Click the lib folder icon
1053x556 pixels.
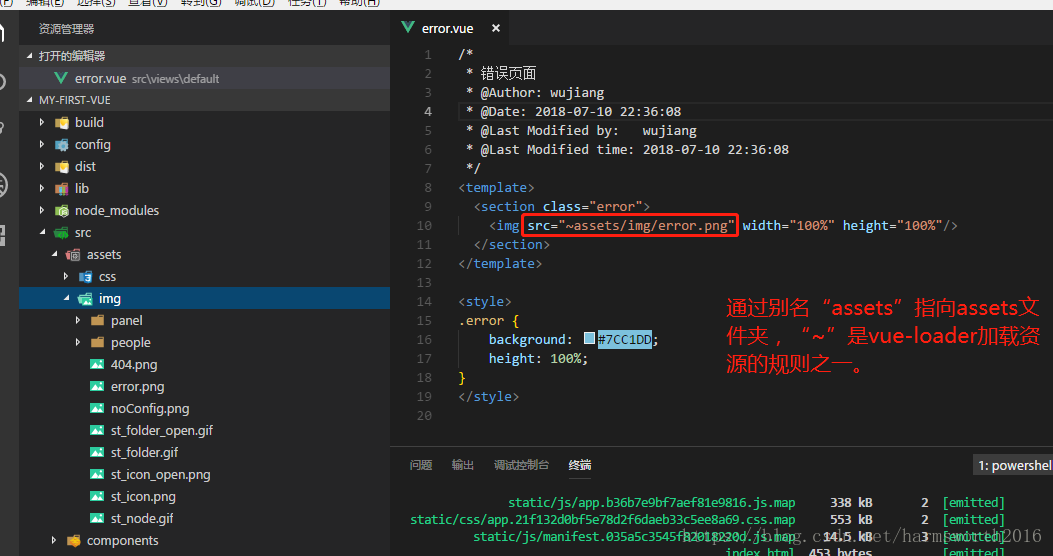coord(62,189)
